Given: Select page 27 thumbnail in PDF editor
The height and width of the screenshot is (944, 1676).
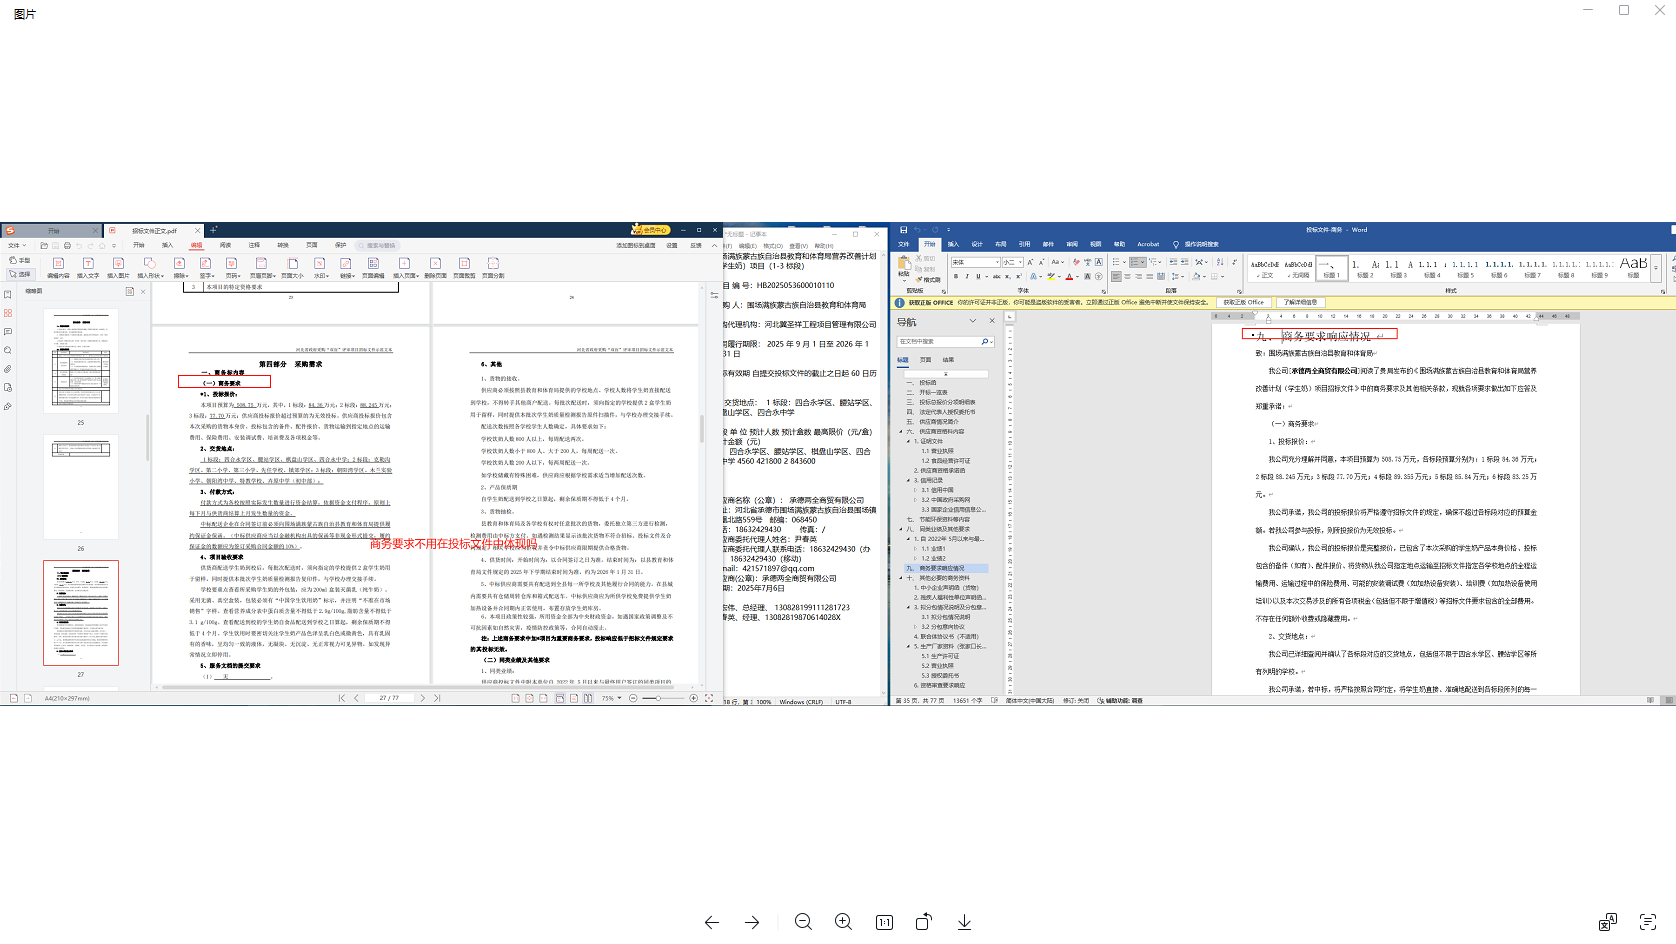Looking at the screenshot, I should 81,613.
